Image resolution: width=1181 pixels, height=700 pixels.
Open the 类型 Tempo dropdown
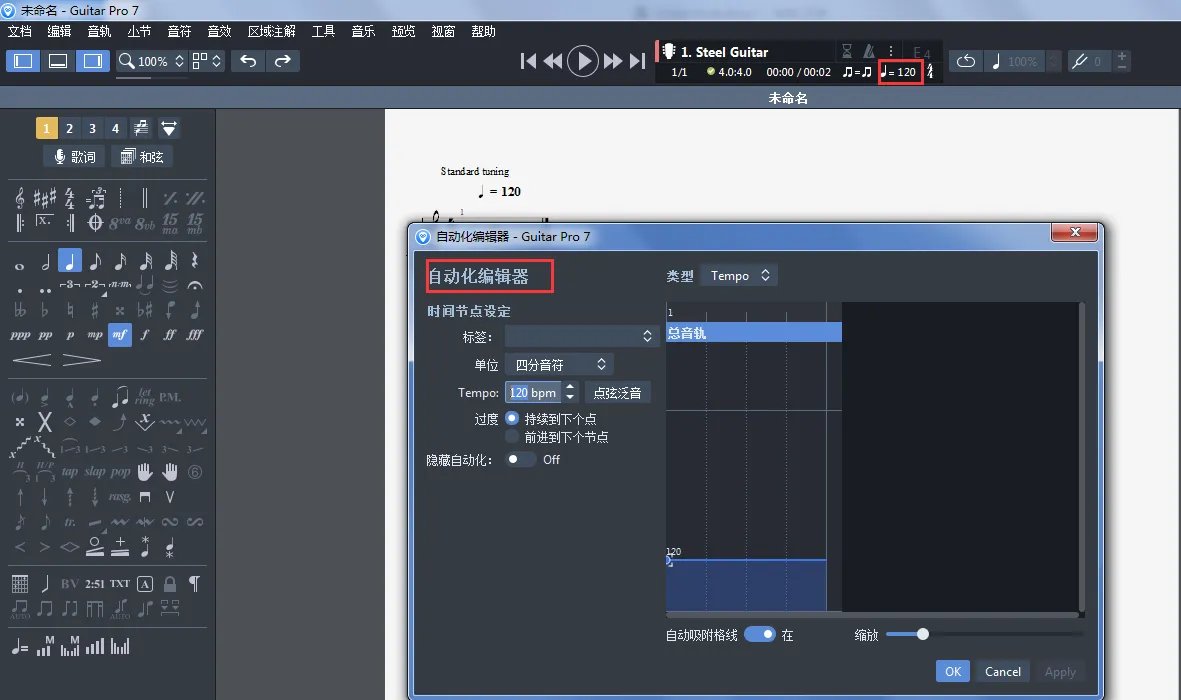click(739, 274)
